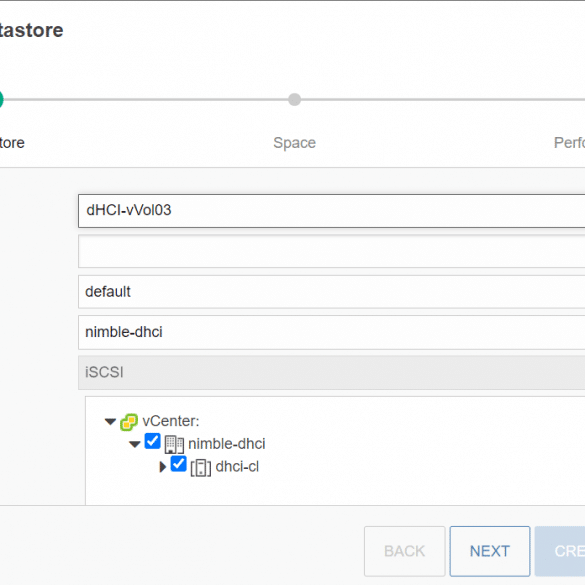Expand the dhci-cl cluster node
The image size is (585, 585).
click(x=162, y=467)
